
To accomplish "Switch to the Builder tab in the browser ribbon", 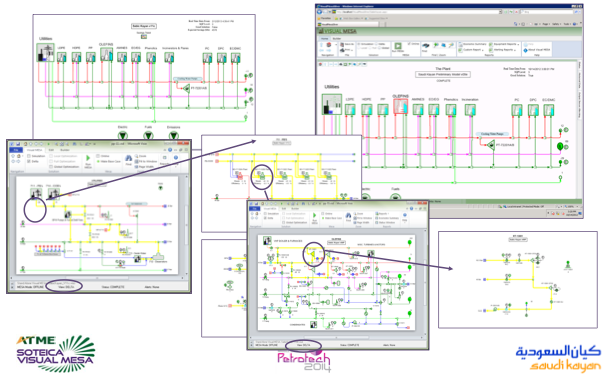I will click(337, 39).
